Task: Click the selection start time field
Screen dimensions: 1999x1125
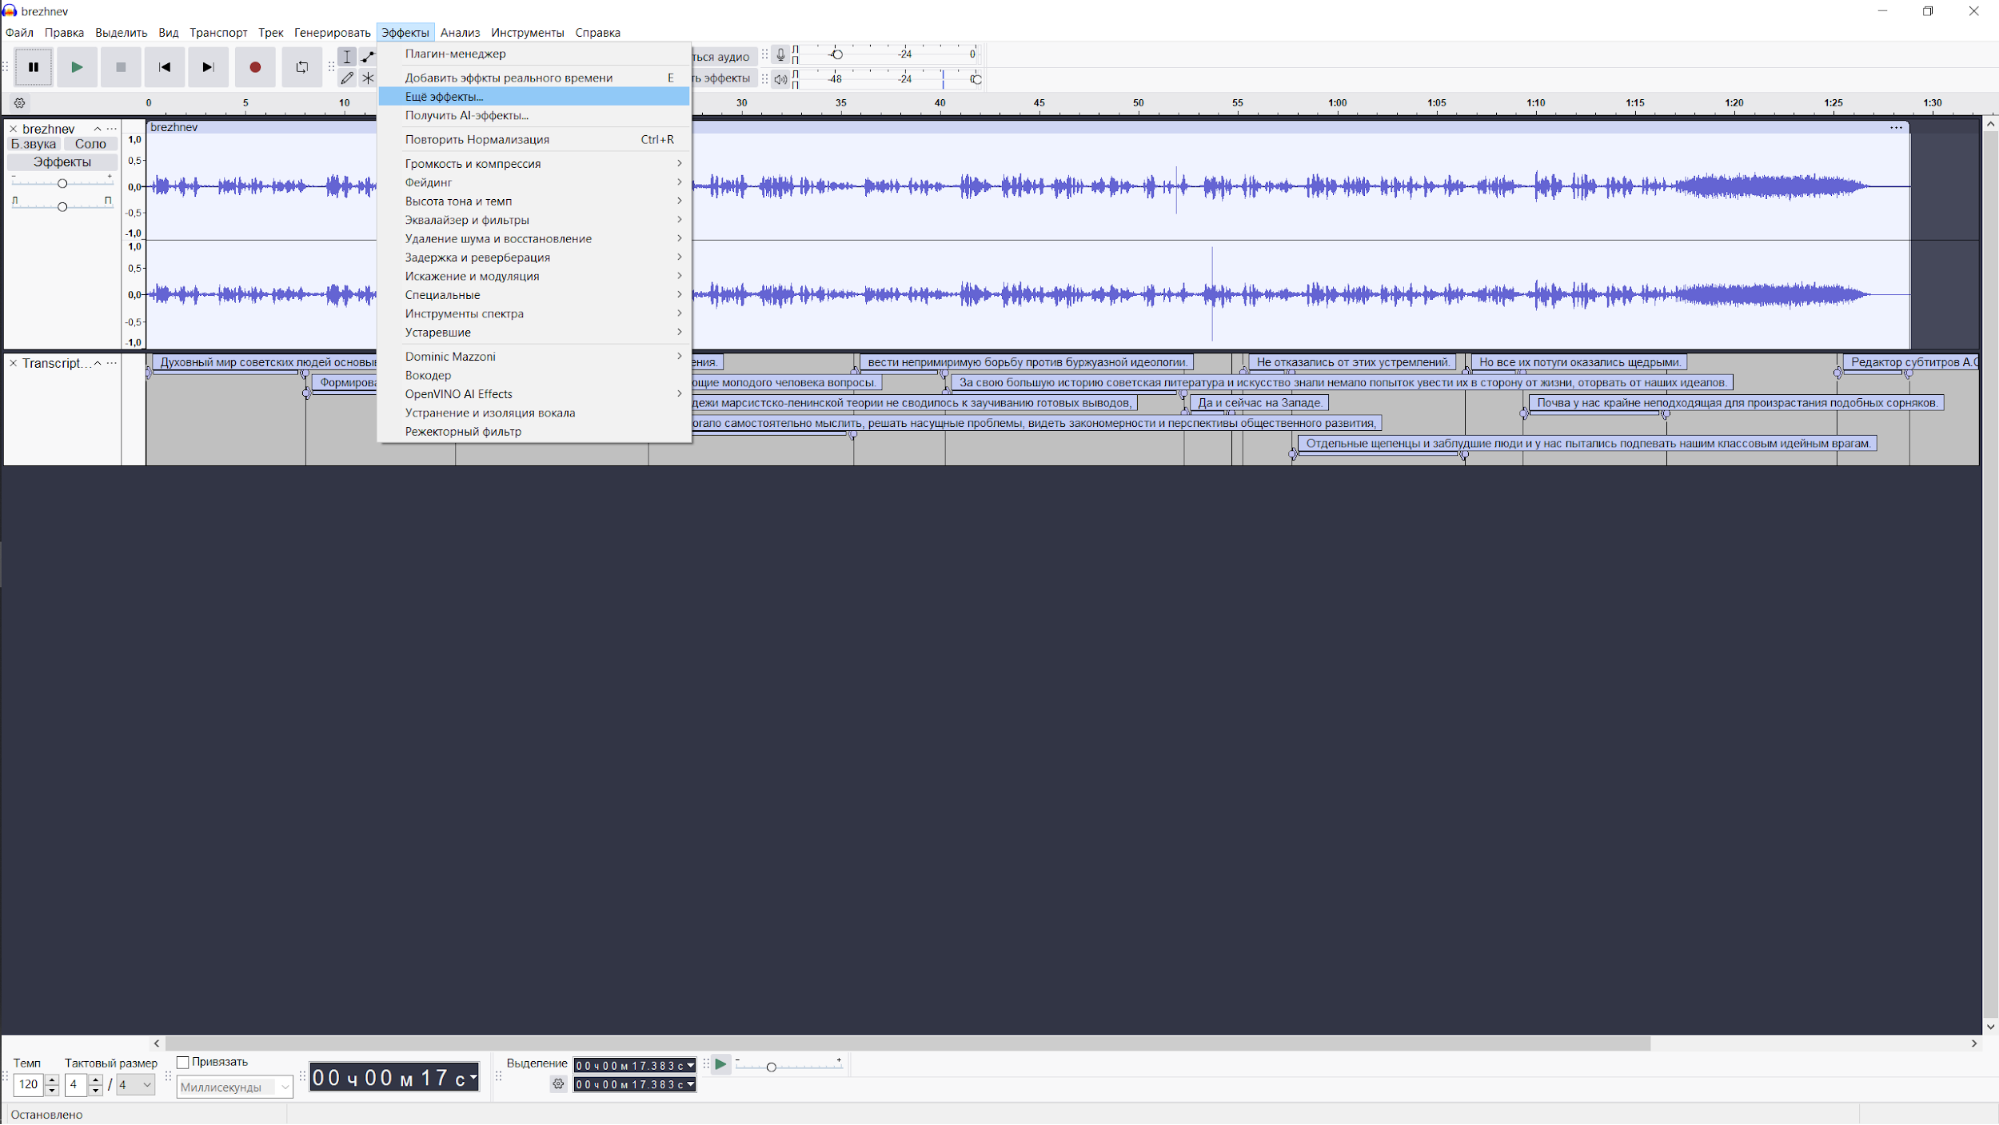Action: (x=629, y=1065)
